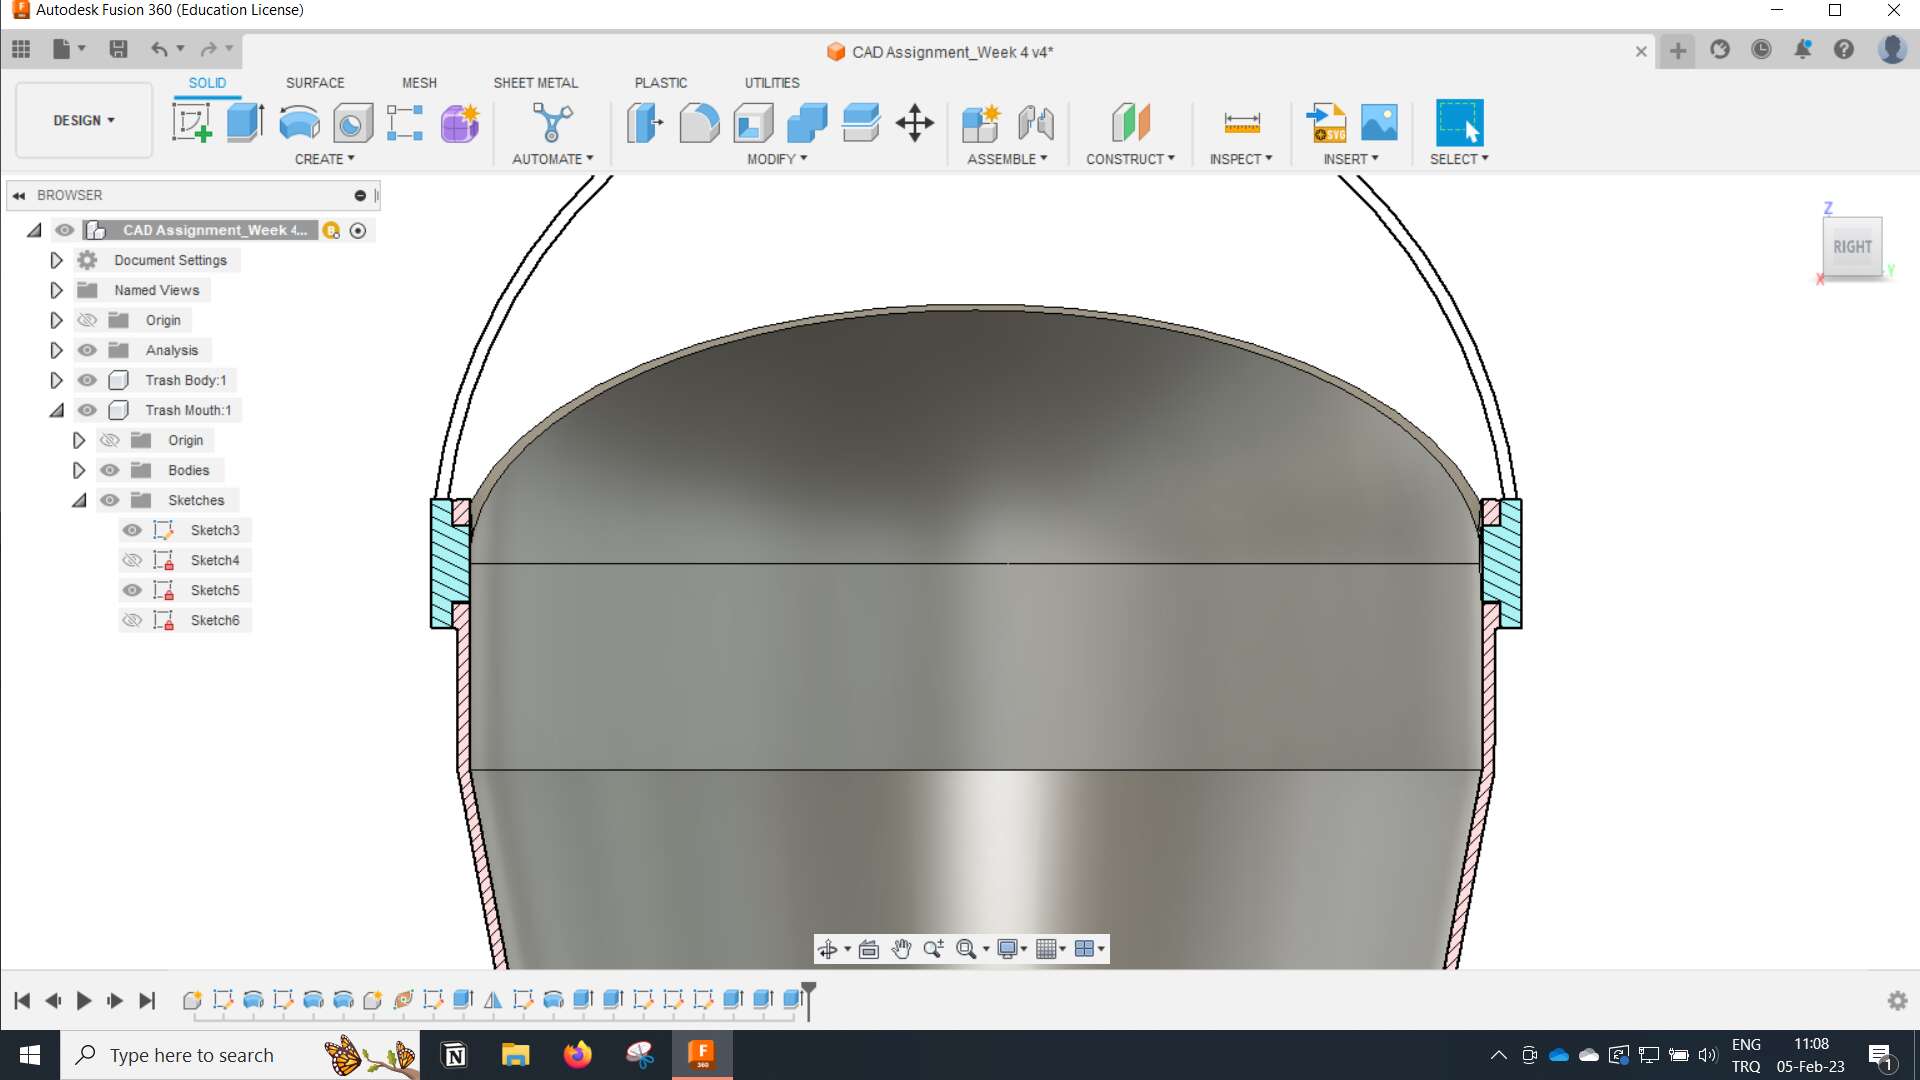The width and height of the screenshot is (1920, 1080).
Task: Select the Create Sketch tool
Action: click(x=191, y=123)
